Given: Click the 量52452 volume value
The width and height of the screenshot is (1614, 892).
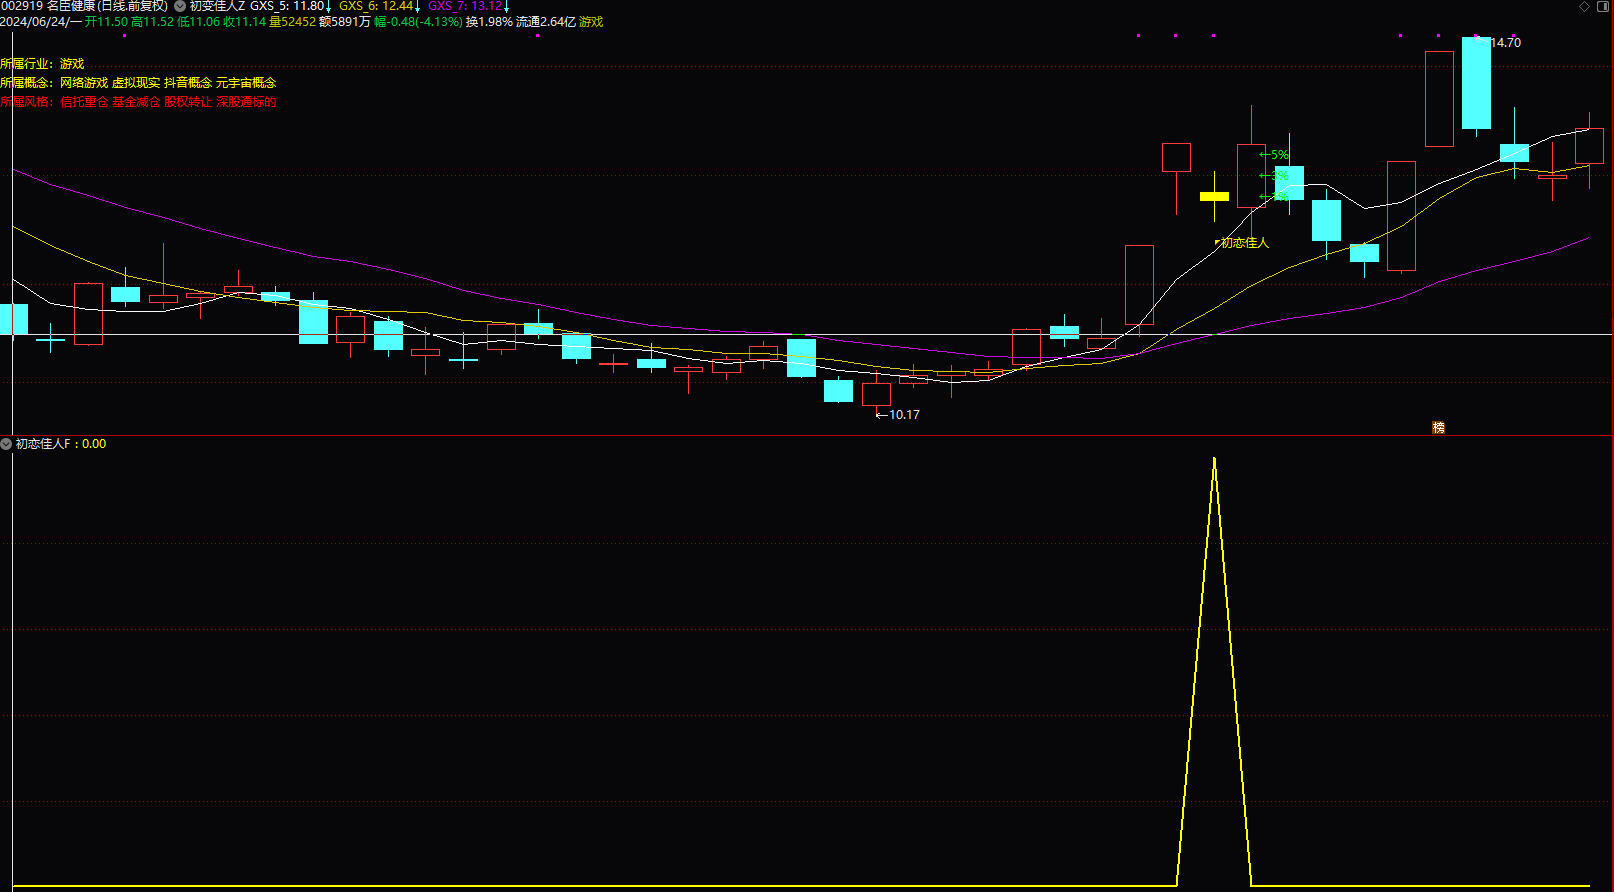Looking at the screenshot, I should pyautogui.click(x=292, y=22).
